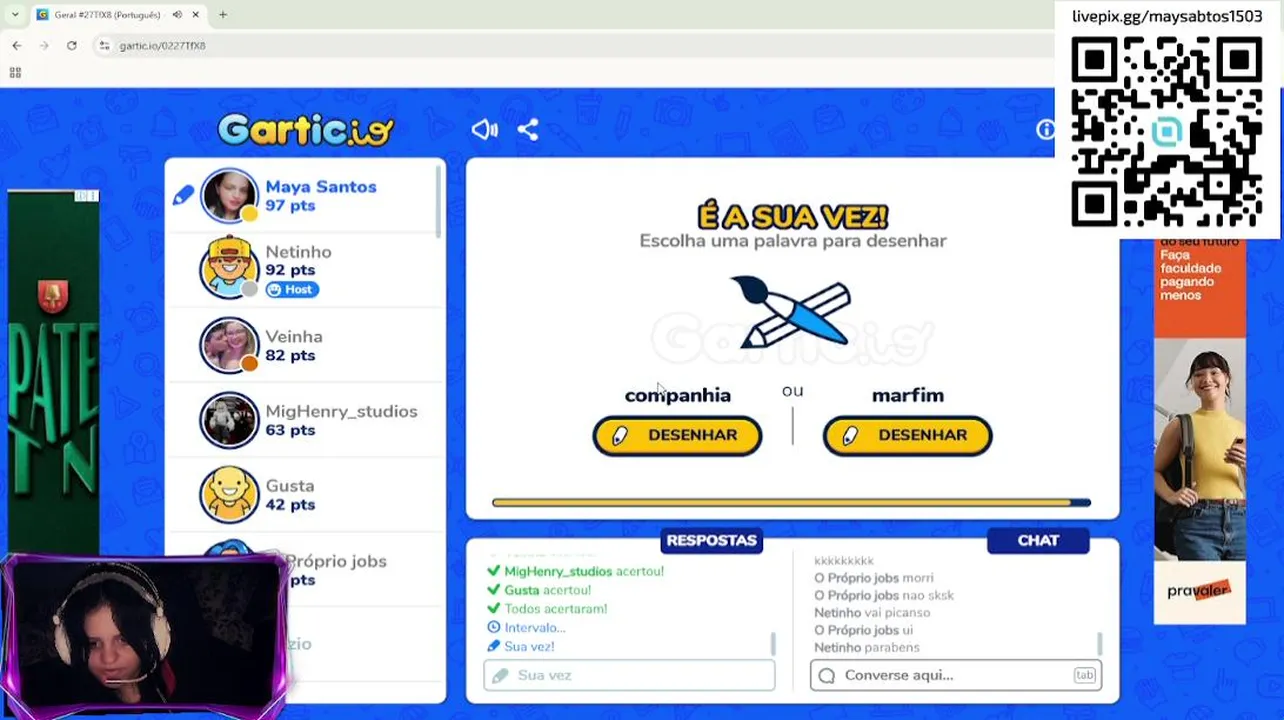Click Próprio jobs player entry
This screenshot has height=720, width=1284.
(305, 568)
